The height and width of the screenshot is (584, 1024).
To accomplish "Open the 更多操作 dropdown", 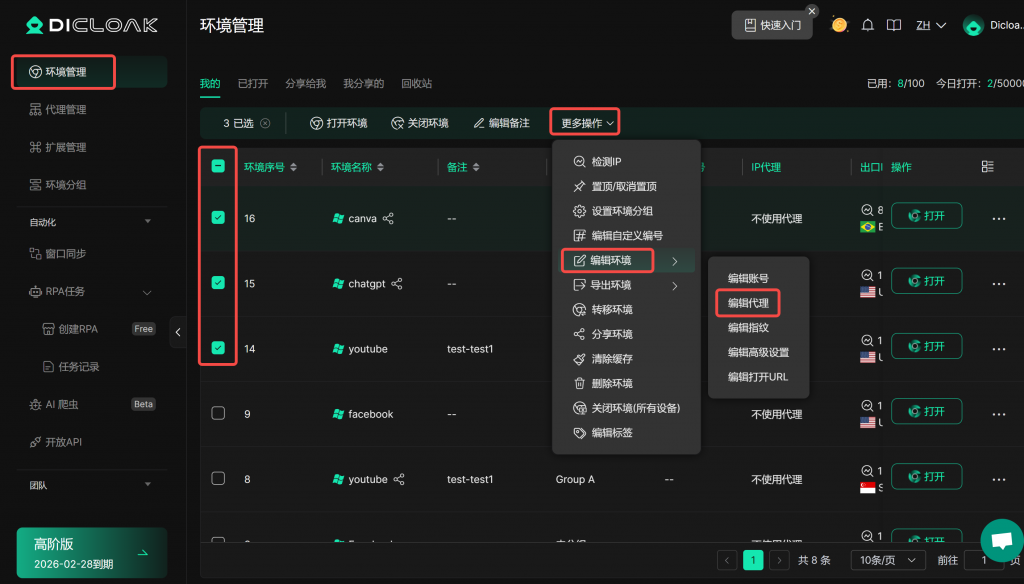I will pos(586,123).
